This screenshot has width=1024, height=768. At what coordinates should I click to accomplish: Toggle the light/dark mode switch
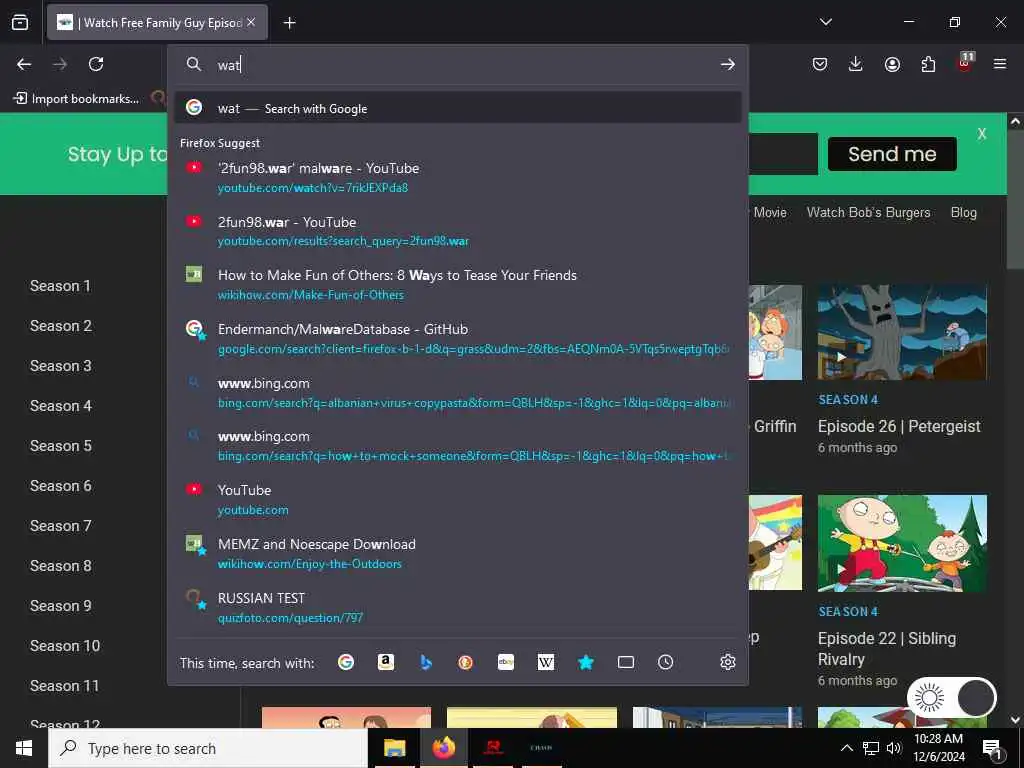pos(952,698)
